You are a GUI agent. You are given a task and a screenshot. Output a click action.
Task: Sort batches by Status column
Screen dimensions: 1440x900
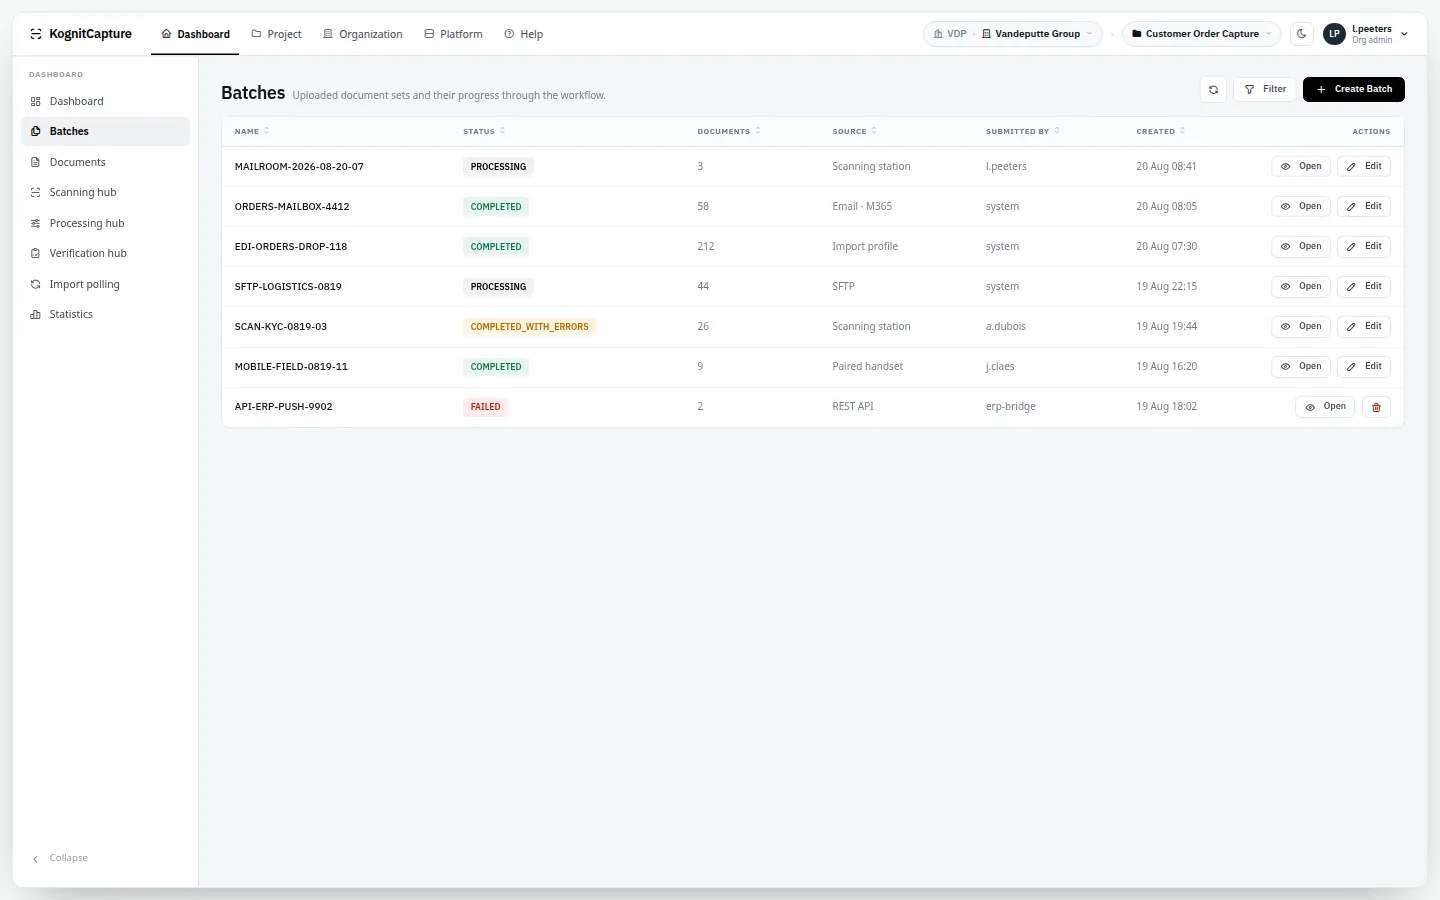(484, 131)
